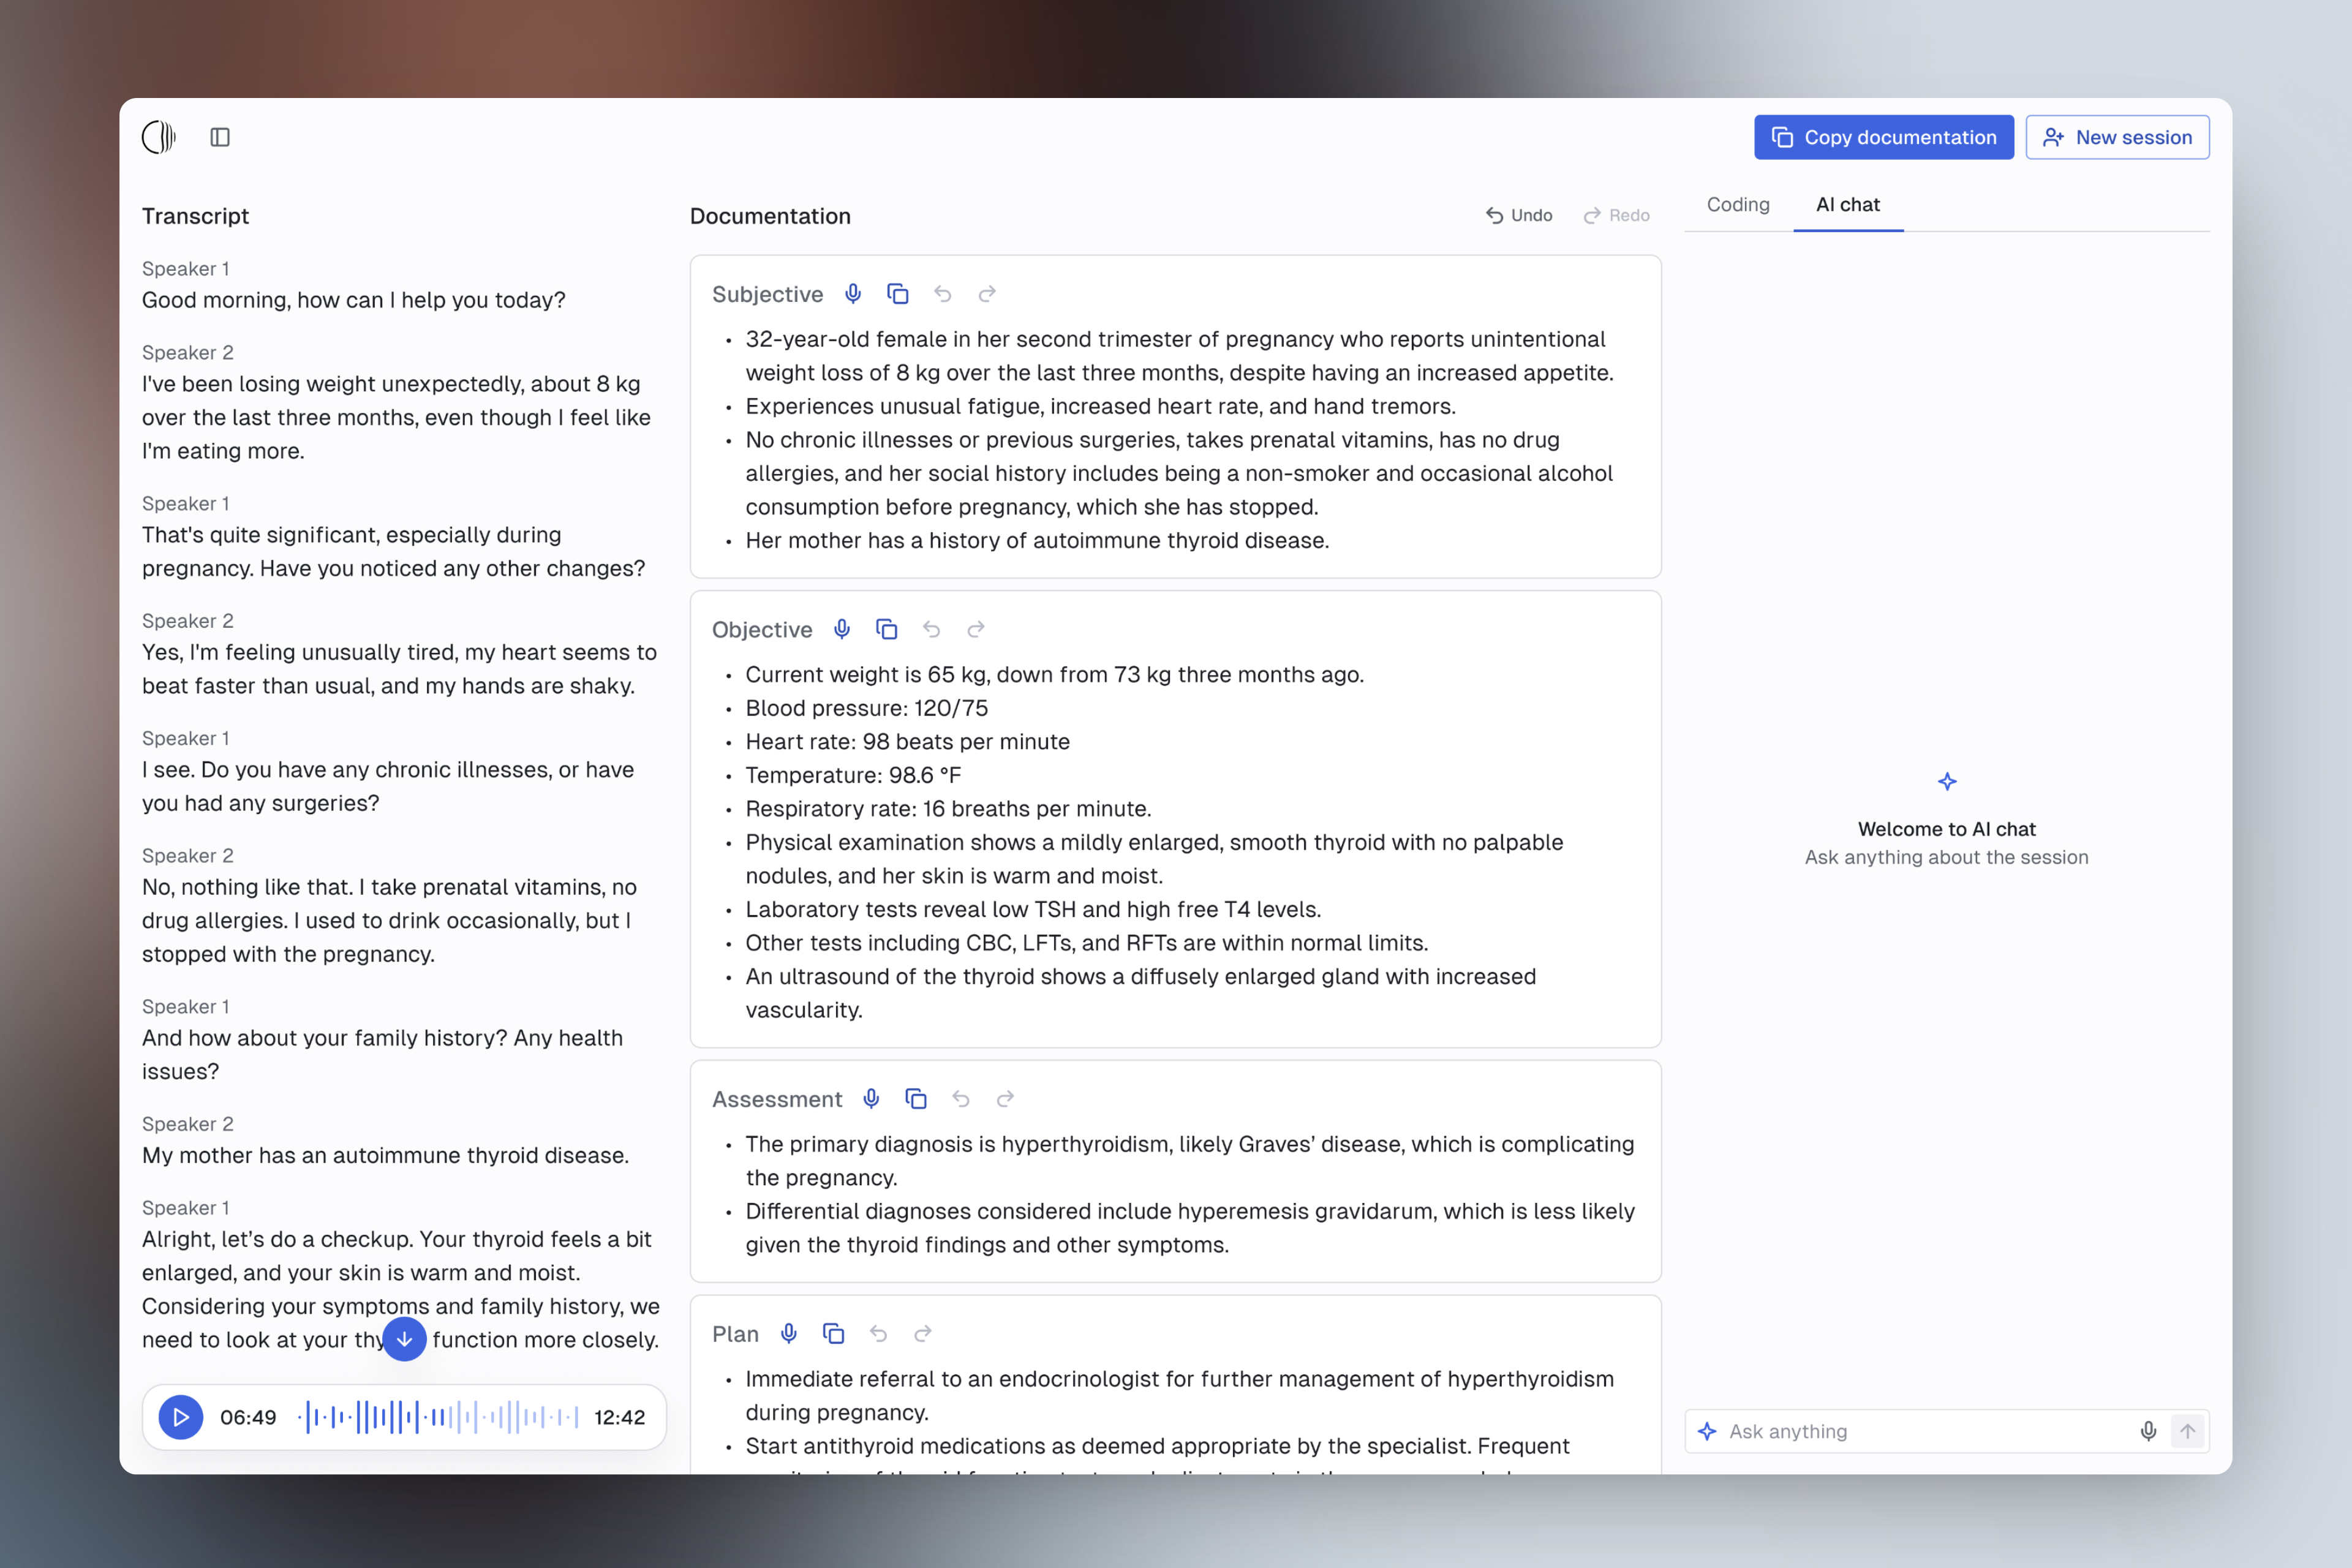Click the dictate microphone in Subjective section
2352x1568 pixels.
[853, 294]
